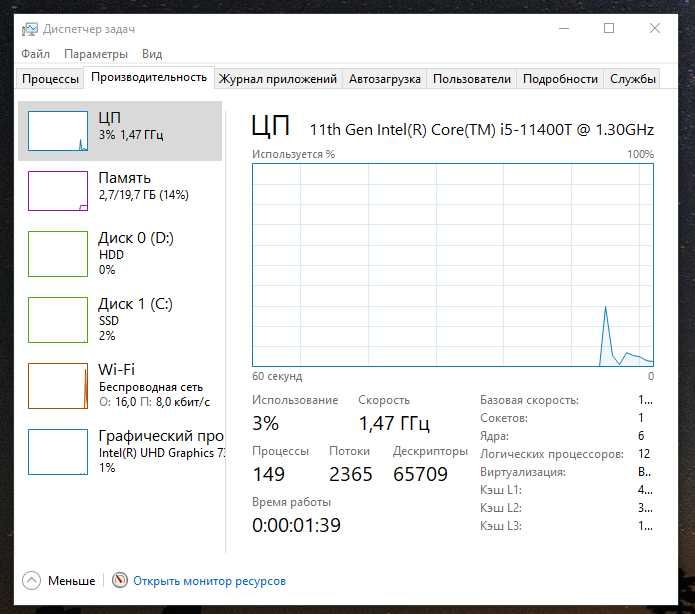Viewport: 695px width, 614px height.
Task: Open Открыть монитор ресурсов link
Action: point(209,581)
